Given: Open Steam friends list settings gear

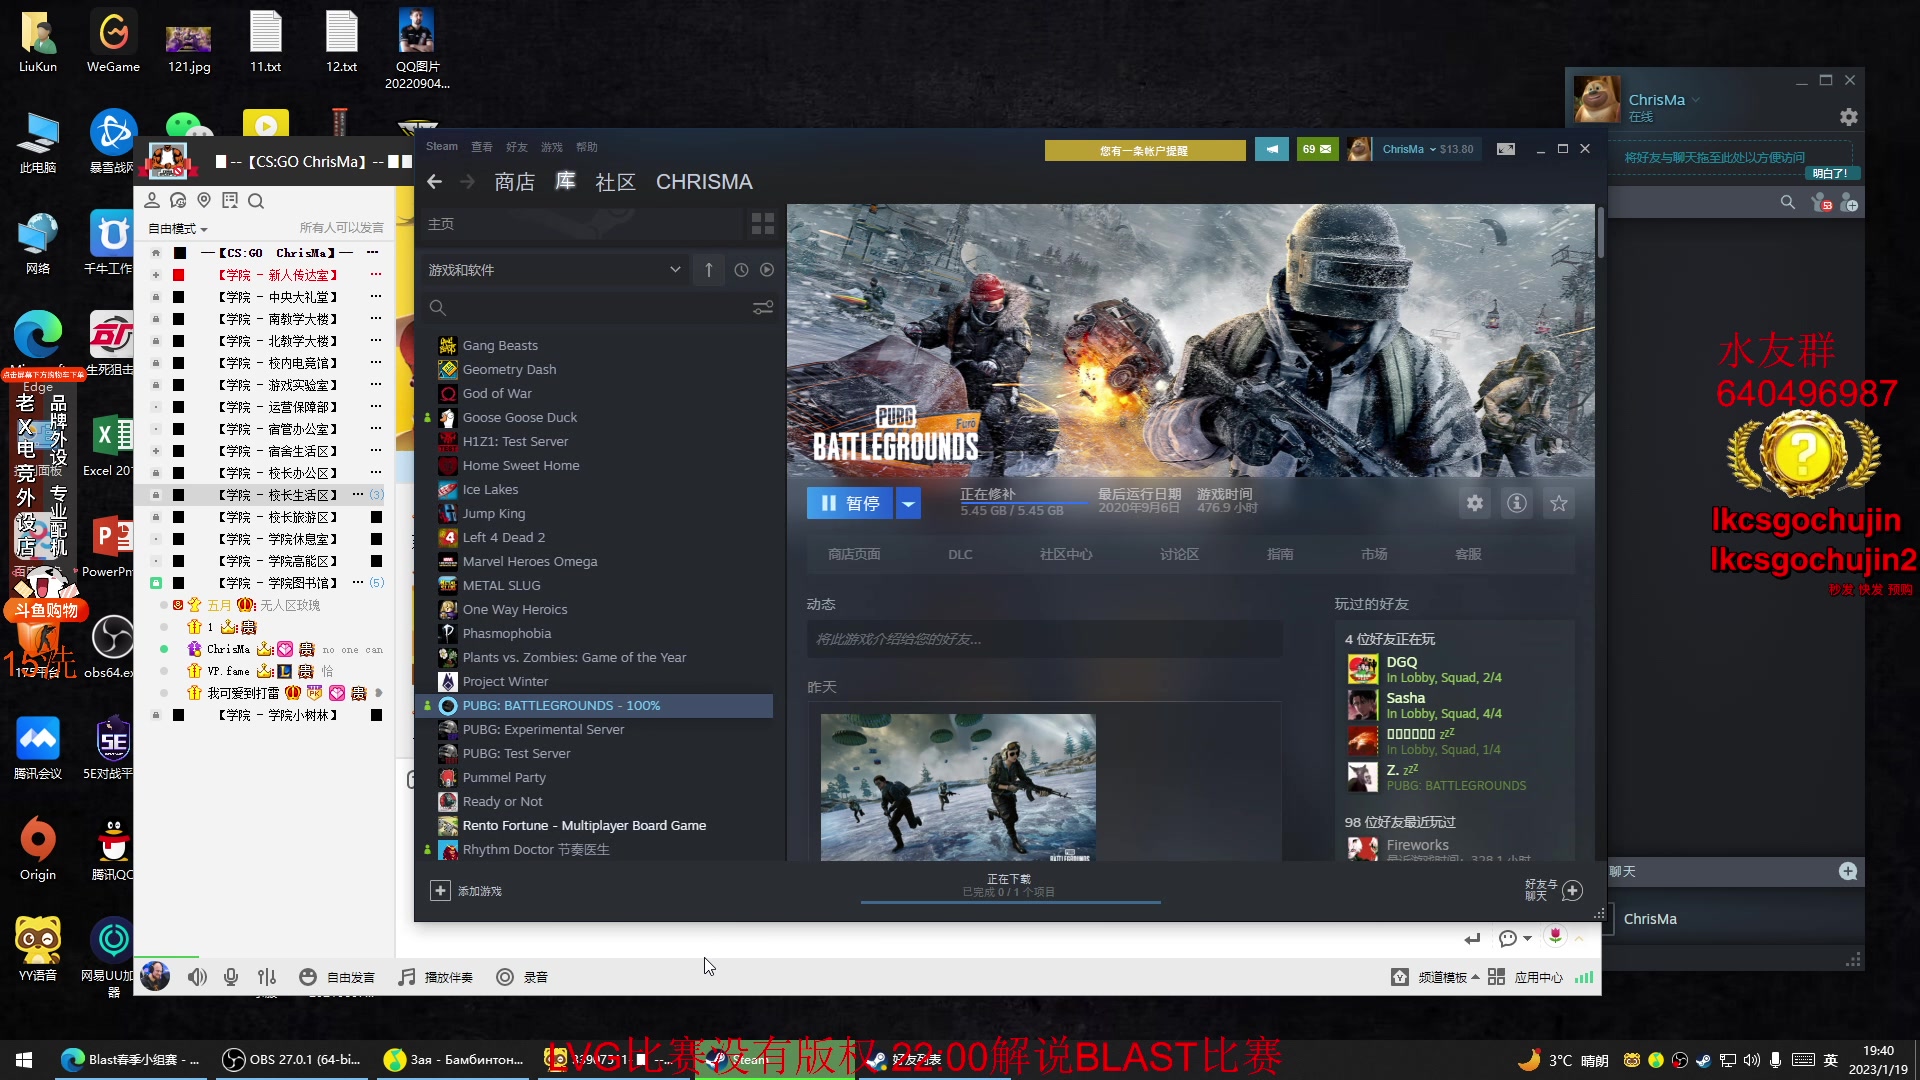Looking at the screenshot, I should tap(1849, 117).
